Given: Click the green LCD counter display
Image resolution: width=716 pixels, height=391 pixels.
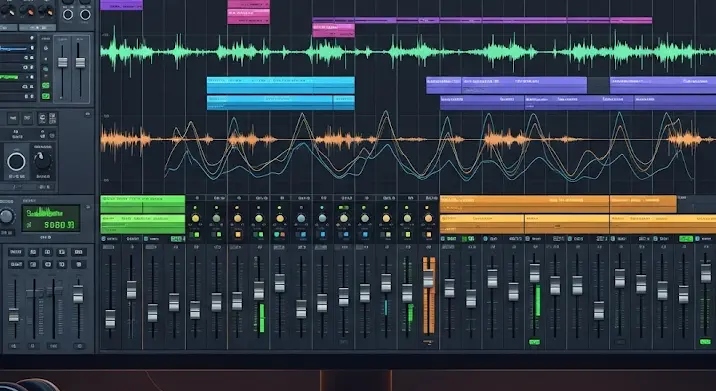Looking at the screenshot, I should click(51, 218).
